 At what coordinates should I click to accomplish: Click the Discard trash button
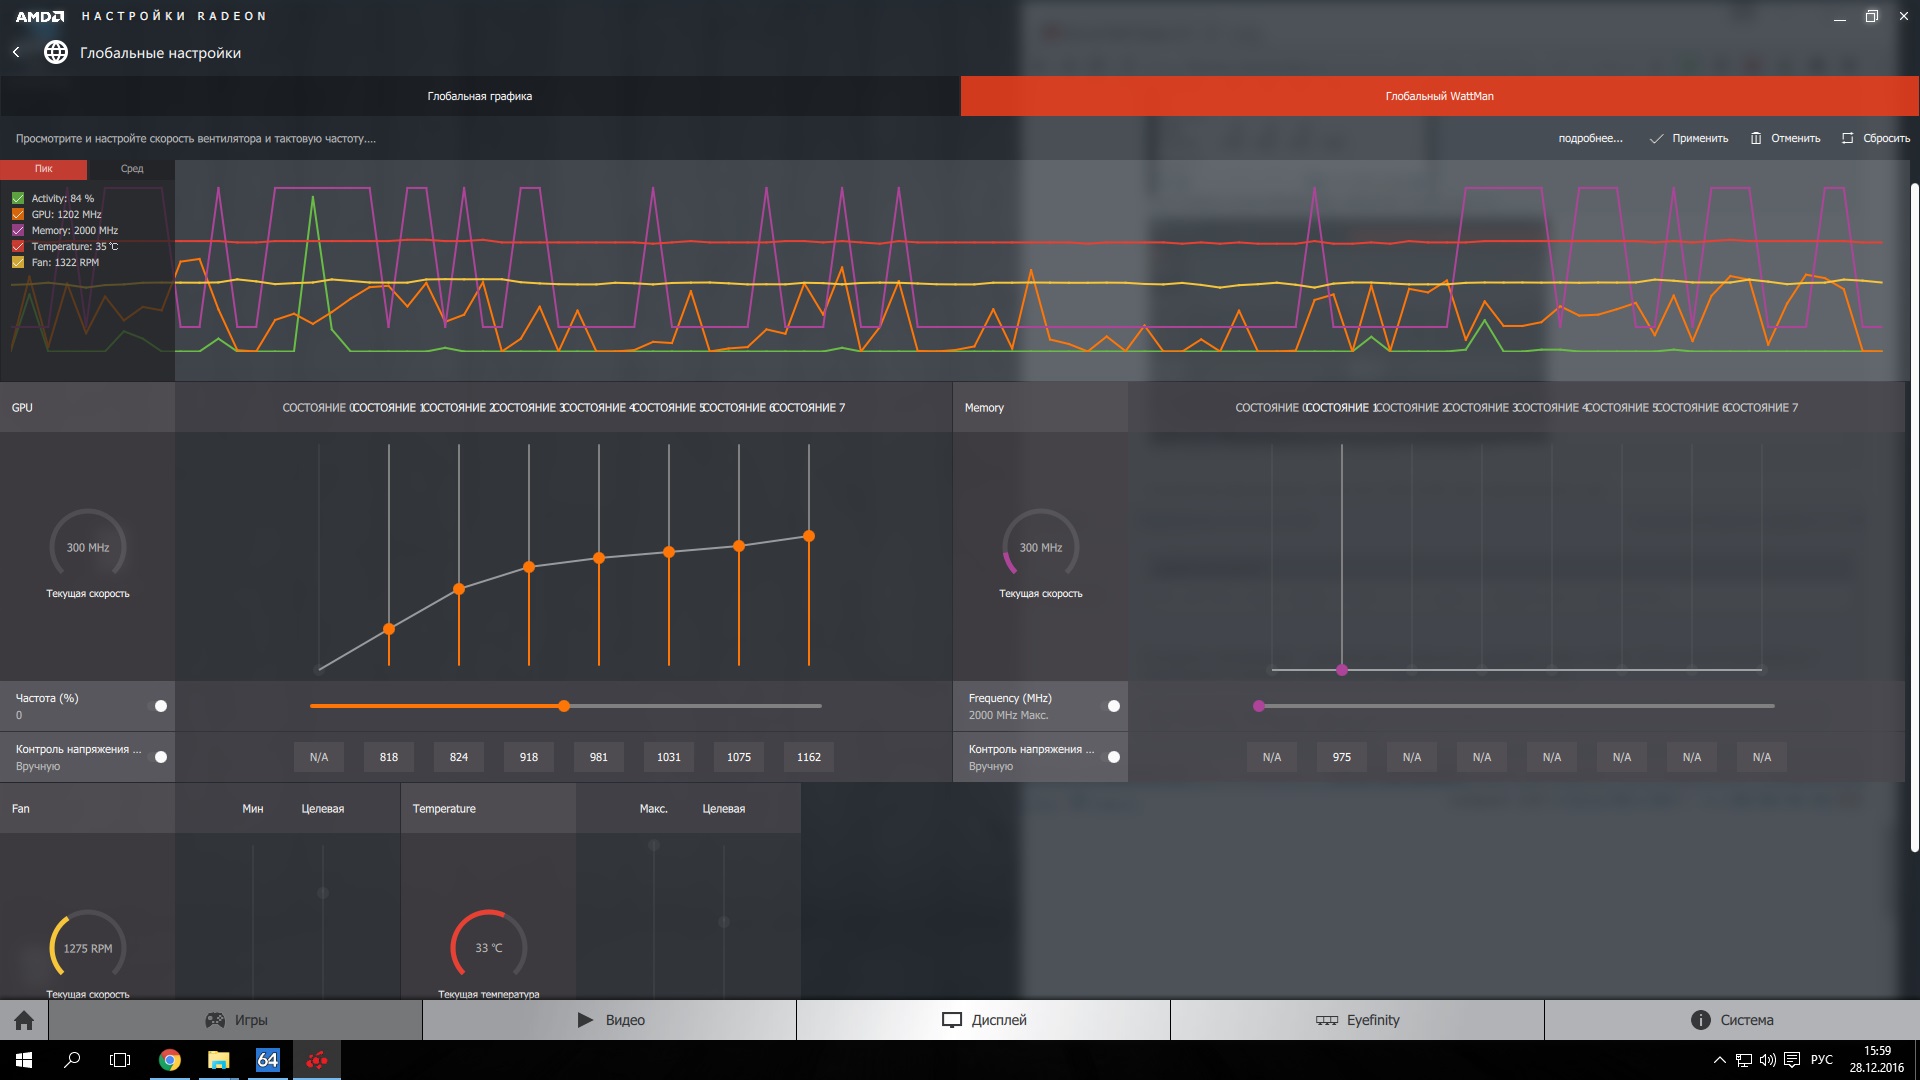pyautogui.click(x=1785, y=138)
